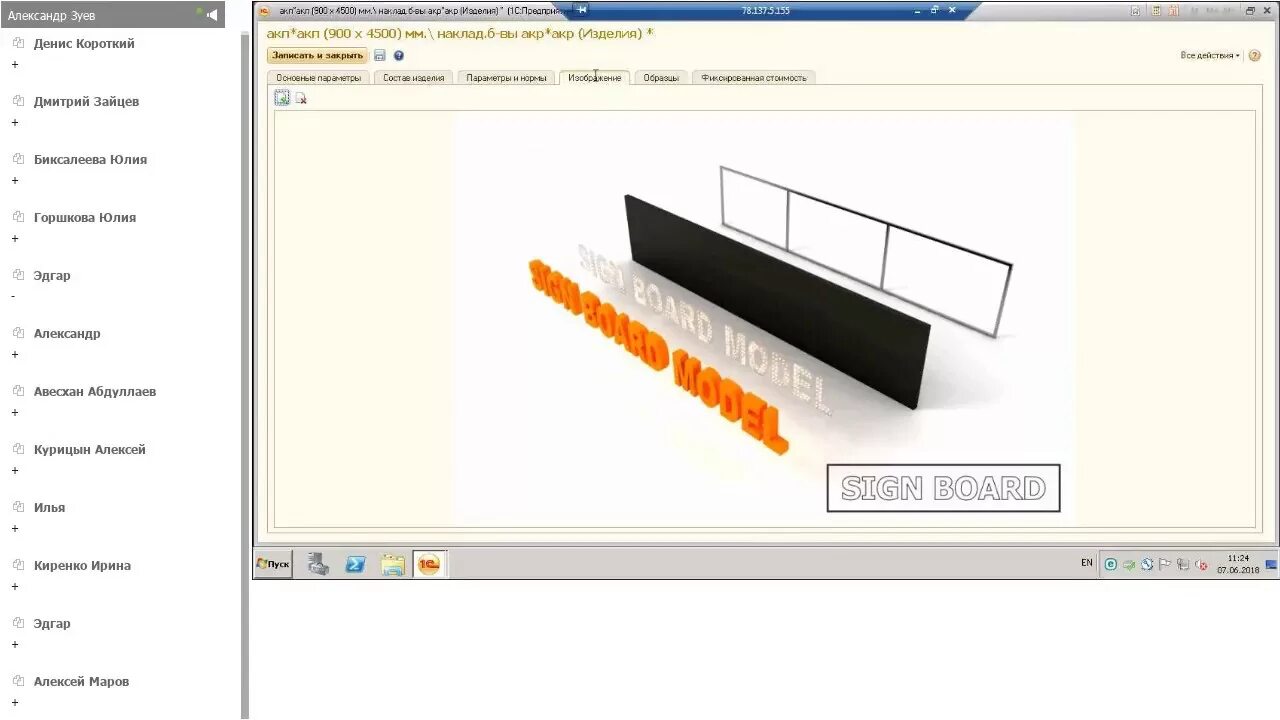Click the contact icon beside Курицын Алексей
This screenshot has height=720, width=1280.
coord(18,449)
